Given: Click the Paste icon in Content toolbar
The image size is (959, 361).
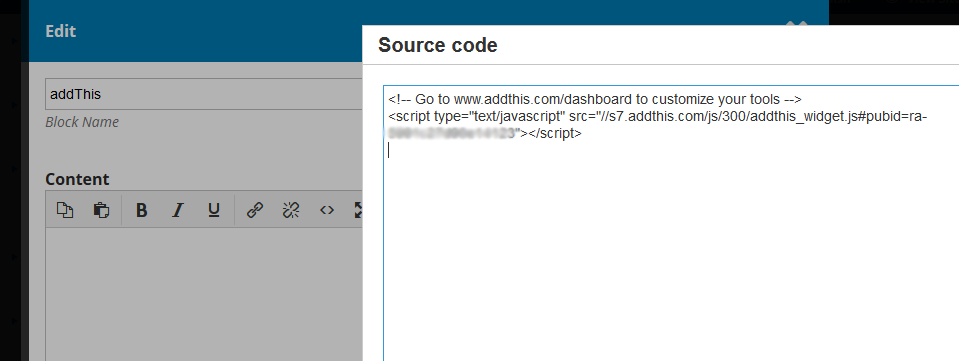Looking at the screenshot, I should pyautogui.click(x=101, y=210).
